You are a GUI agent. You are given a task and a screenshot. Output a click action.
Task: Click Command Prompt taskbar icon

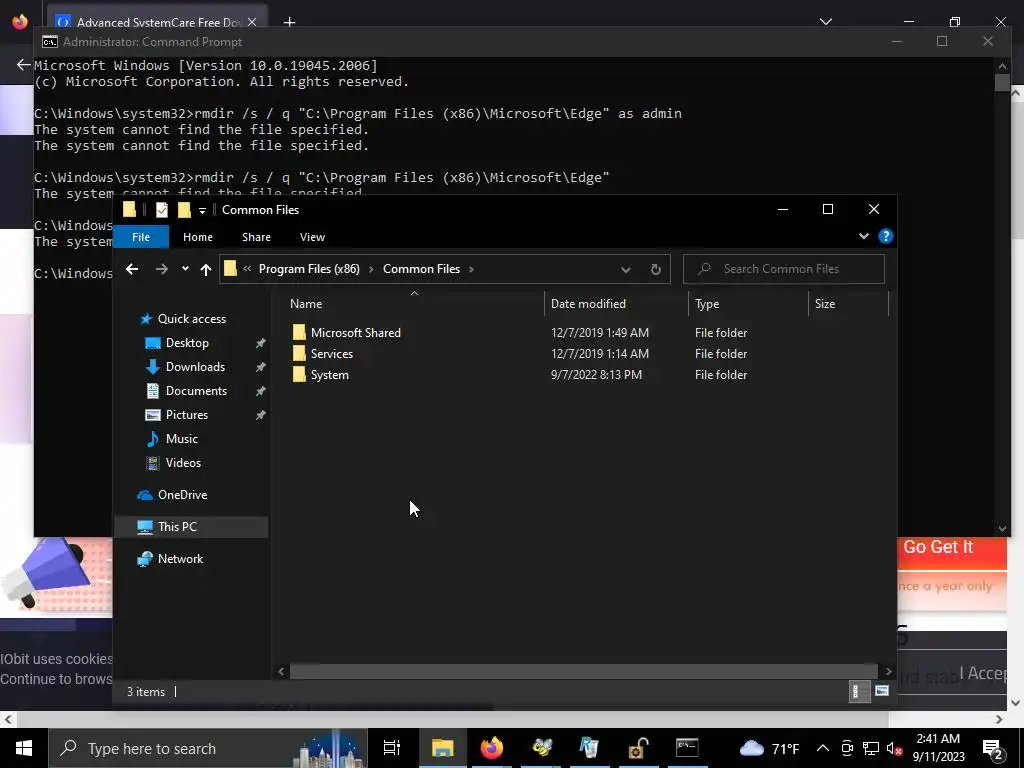pyautogui.click(x=687, y=748)
